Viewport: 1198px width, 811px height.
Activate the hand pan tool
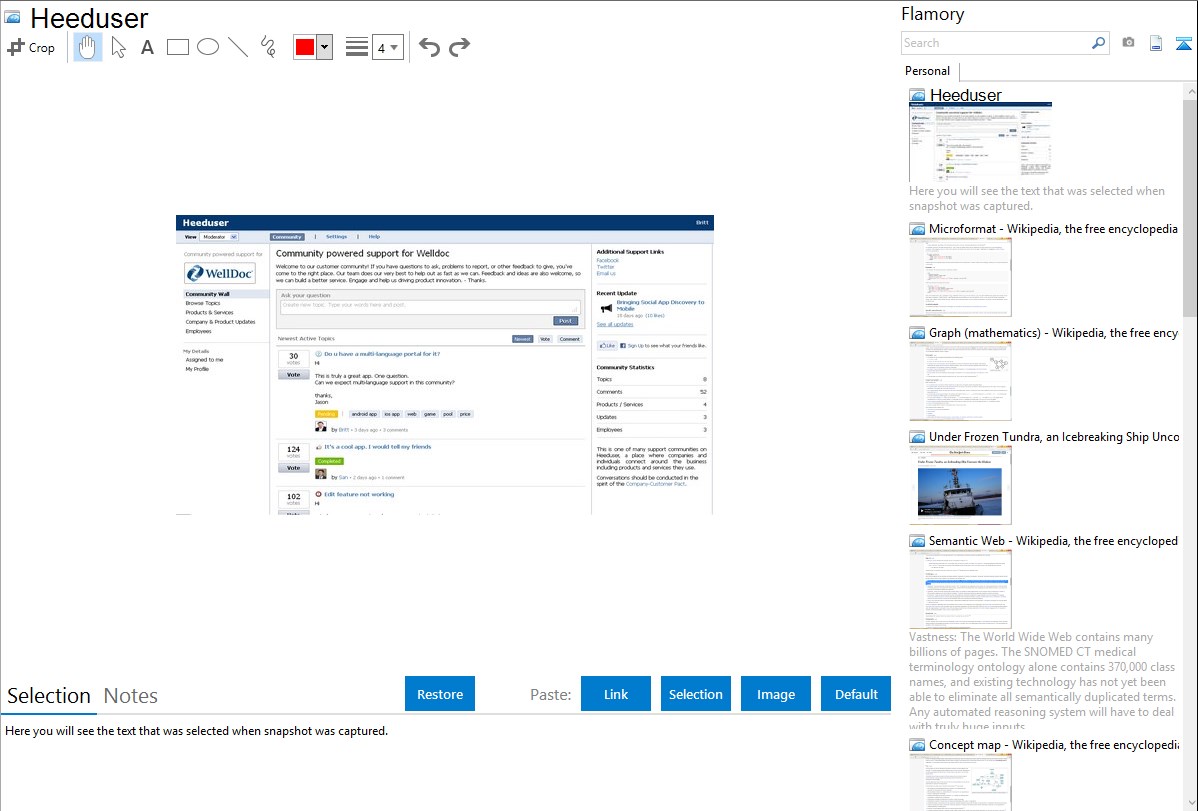coord(88,47)
